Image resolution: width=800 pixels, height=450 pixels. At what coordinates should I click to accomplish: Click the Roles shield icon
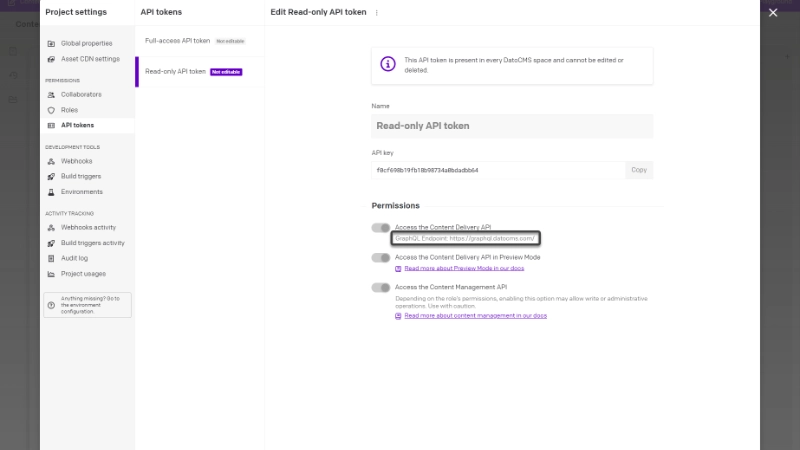coord(51,110)
